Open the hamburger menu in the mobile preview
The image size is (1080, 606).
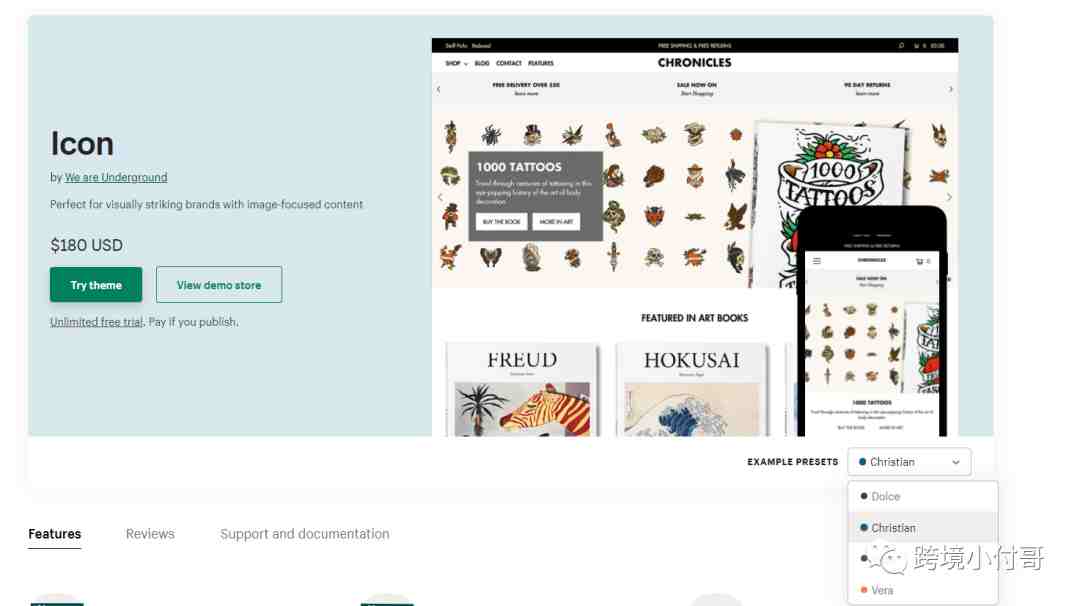[x=817, y=261]
